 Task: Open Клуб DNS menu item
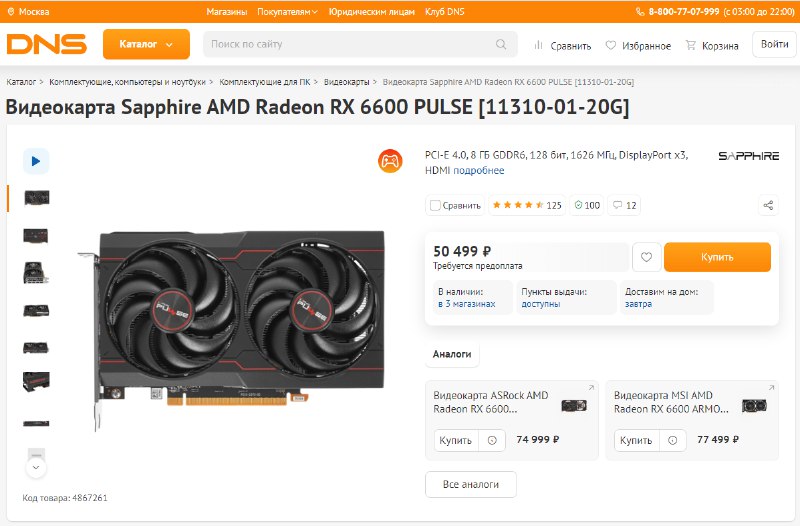click(445, 11)
